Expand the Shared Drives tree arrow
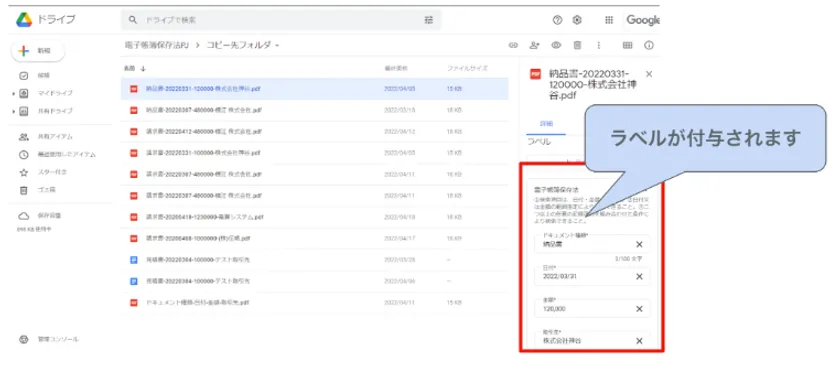The height and width of the screenshot is (373, 840). point(13,111)
